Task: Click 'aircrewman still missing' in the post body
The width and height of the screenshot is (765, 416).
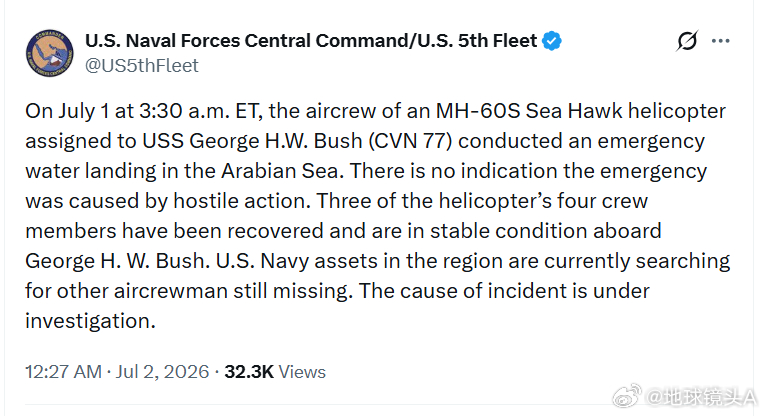Action: (233, 291)
